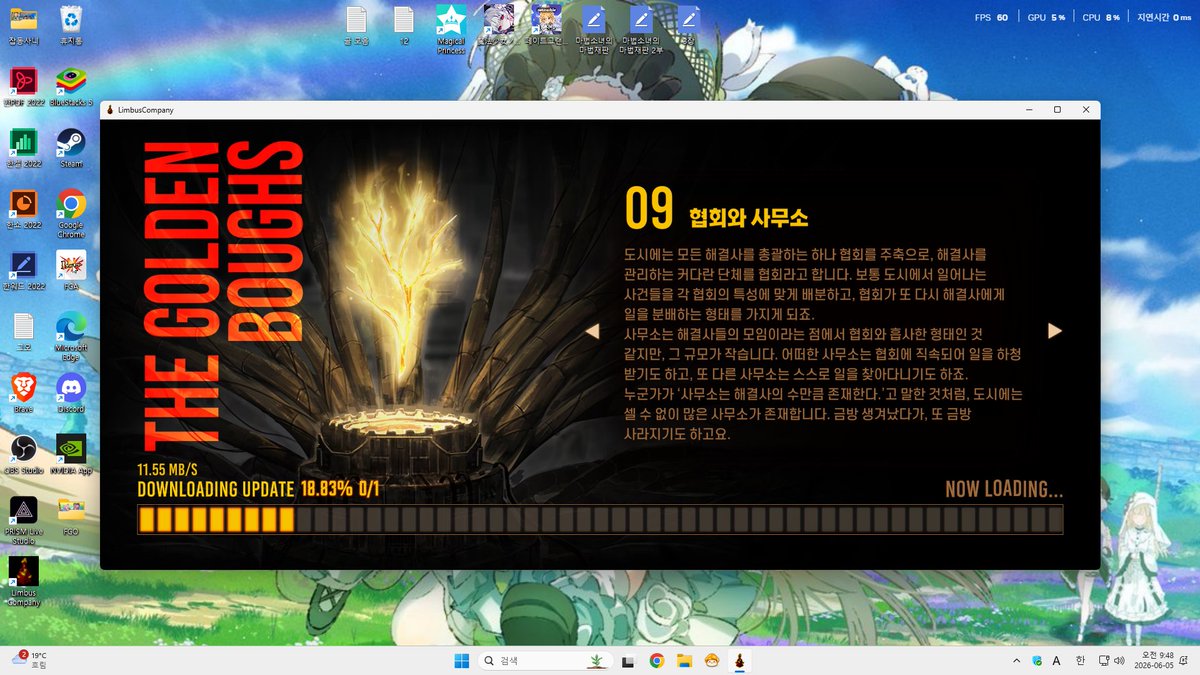Expand hidden system tray icons
Image resolution: width=1200 pixels, height=675 pixels.
pos(1016,660)
